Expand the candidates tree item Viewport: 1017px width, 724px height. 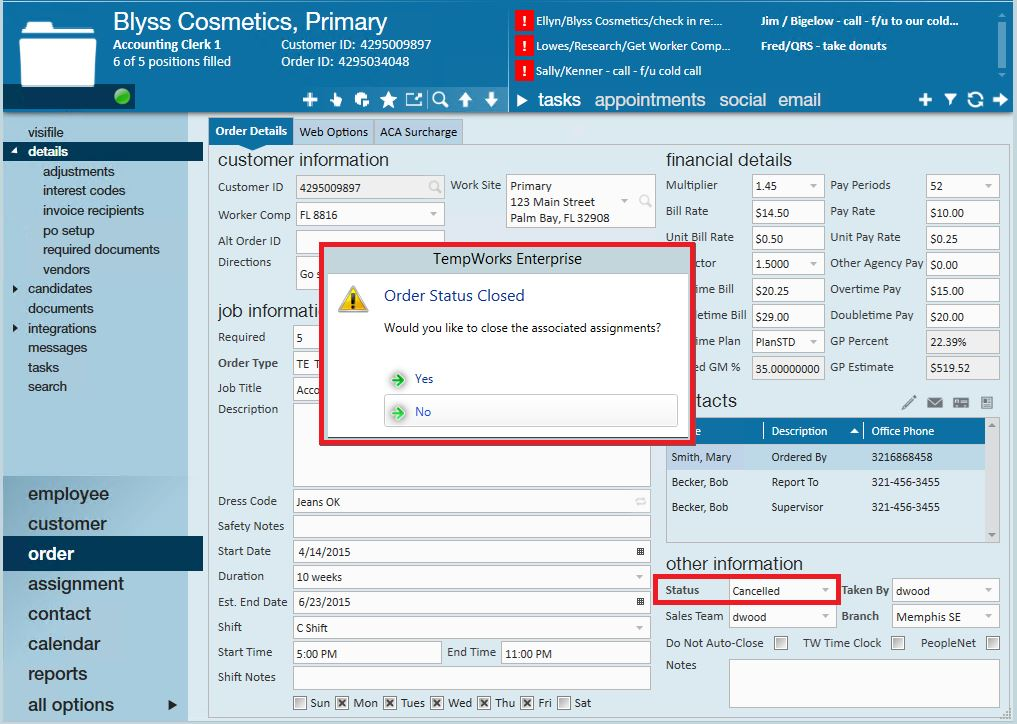pos(16,289)
